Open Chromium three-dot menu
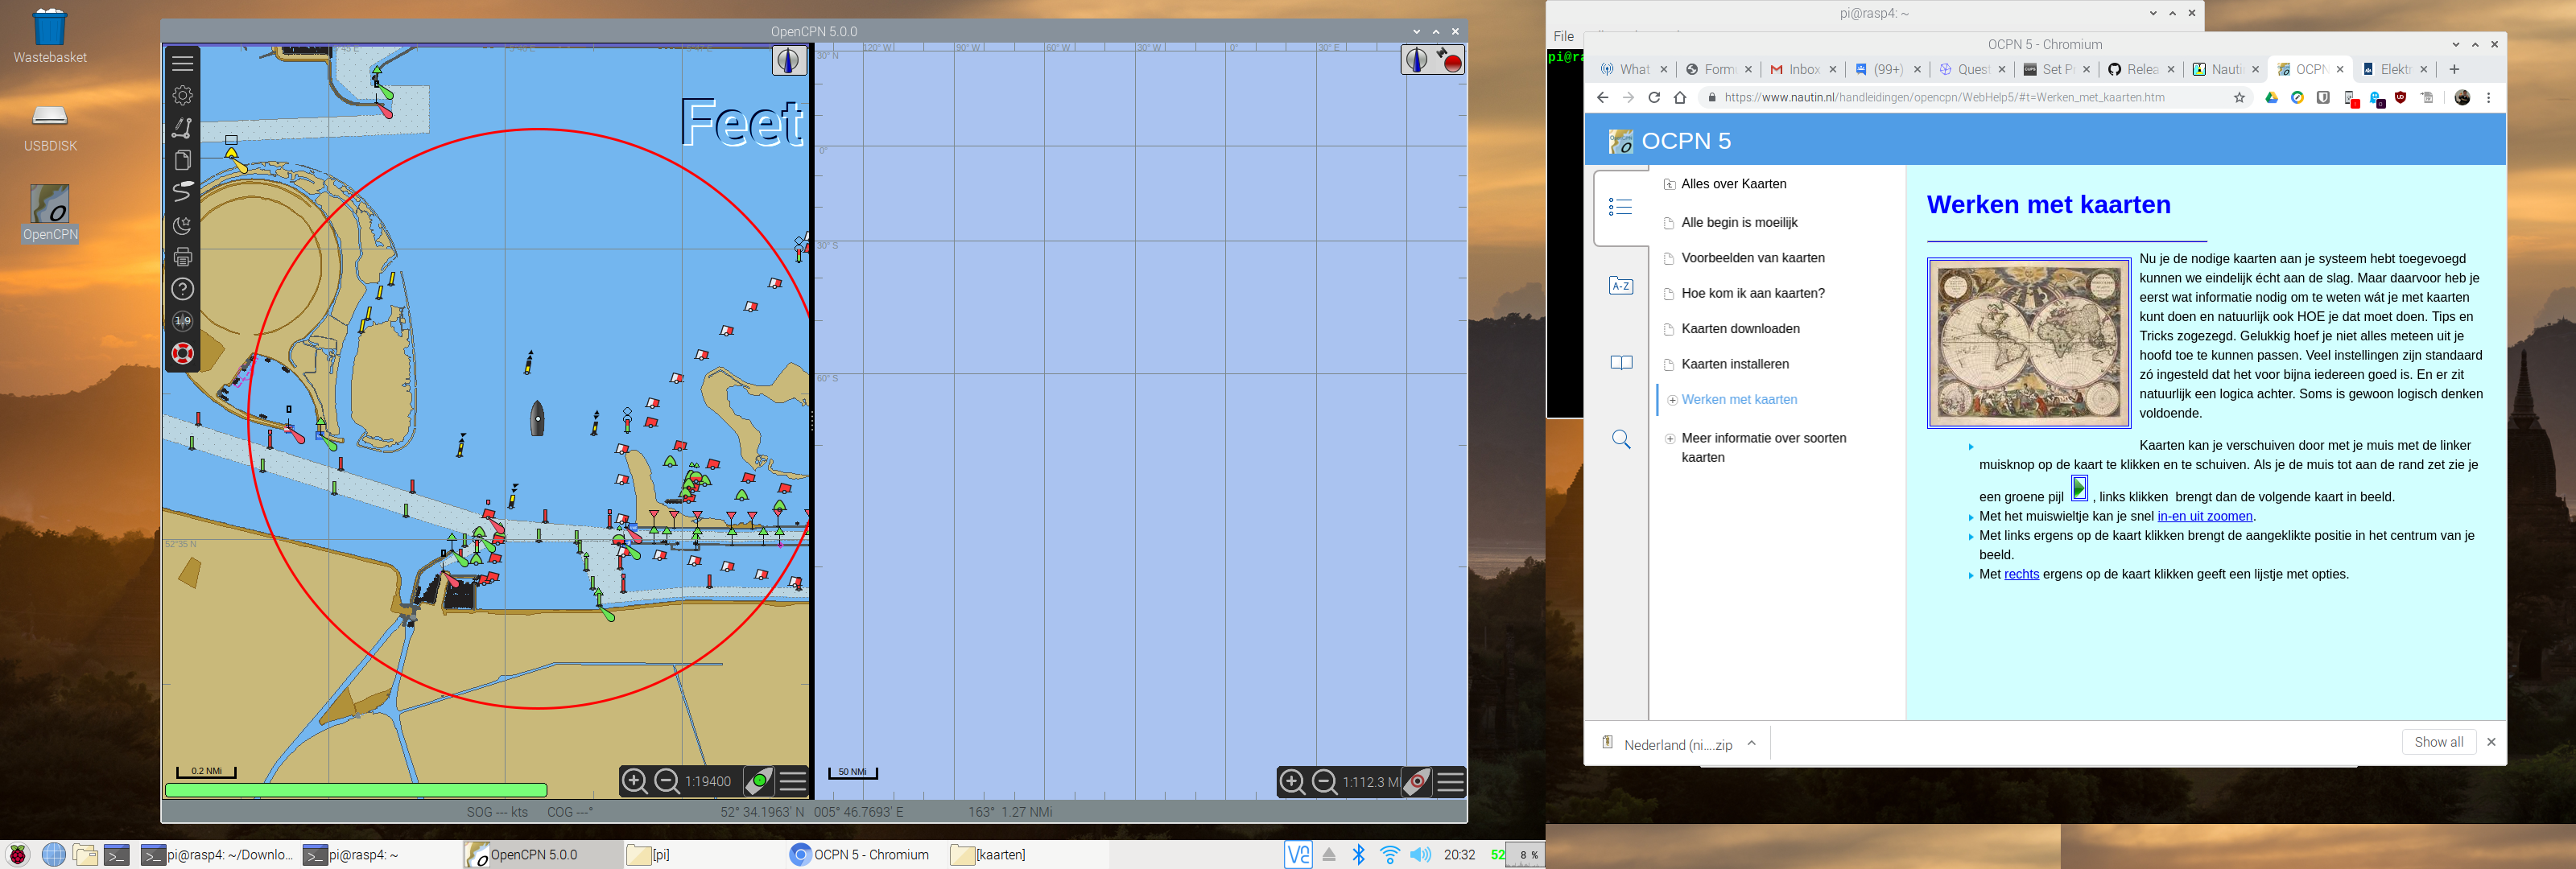Image resolution: width=2576 pixels, height=869 pixels. point(2488,98)
